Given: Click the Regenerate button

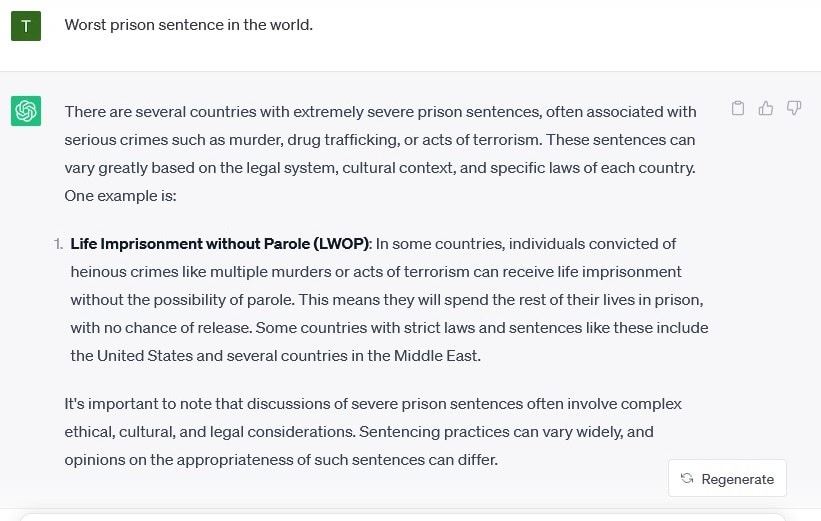Looking at the screenshot, I should (x=727, y=479).
